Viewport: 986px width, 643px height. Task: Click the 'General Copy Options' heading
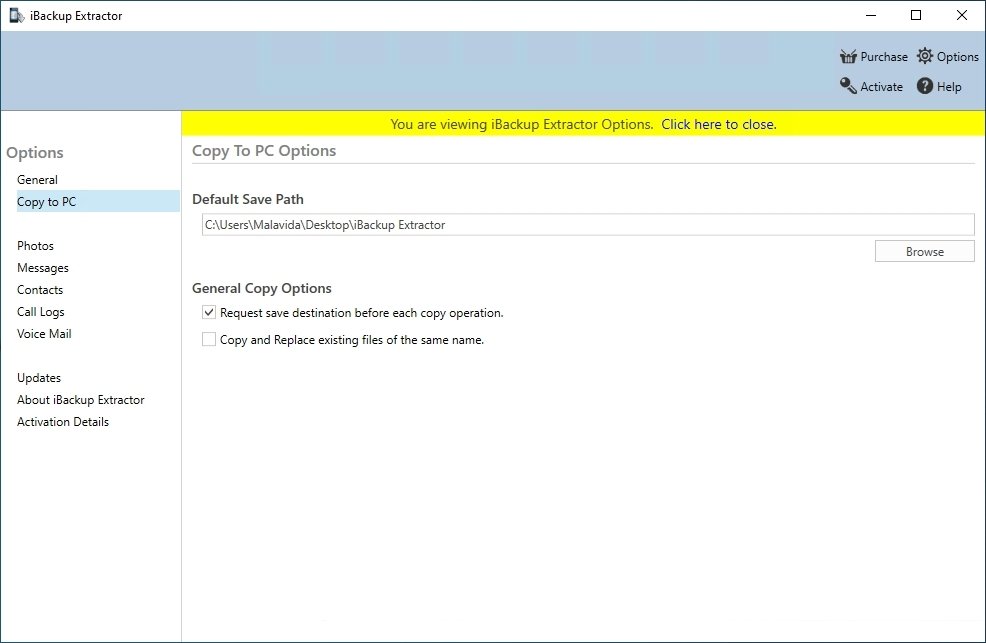(x=262, y=289)
